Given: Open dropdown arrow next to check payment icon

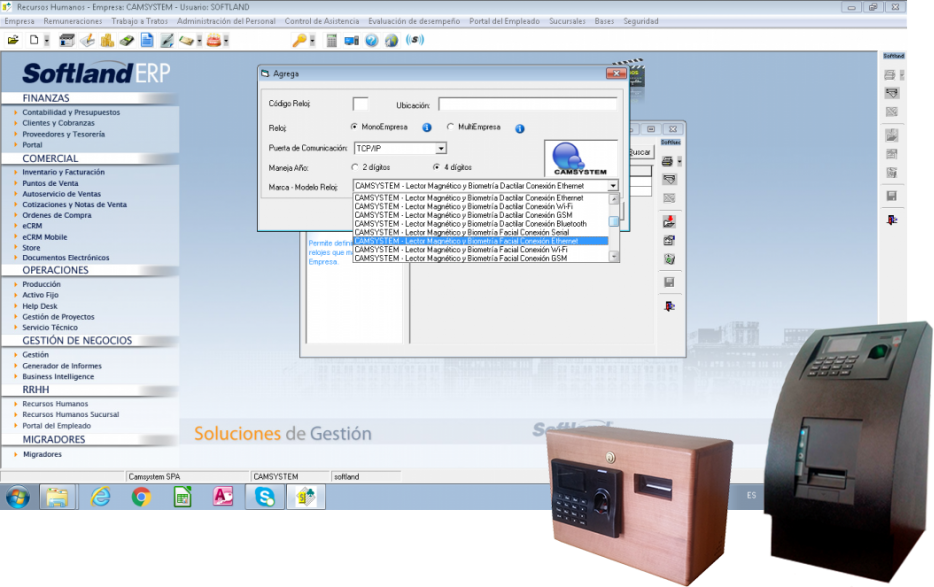Looking at the screenshot, I should pyautogui.click(x=199, y=41).
